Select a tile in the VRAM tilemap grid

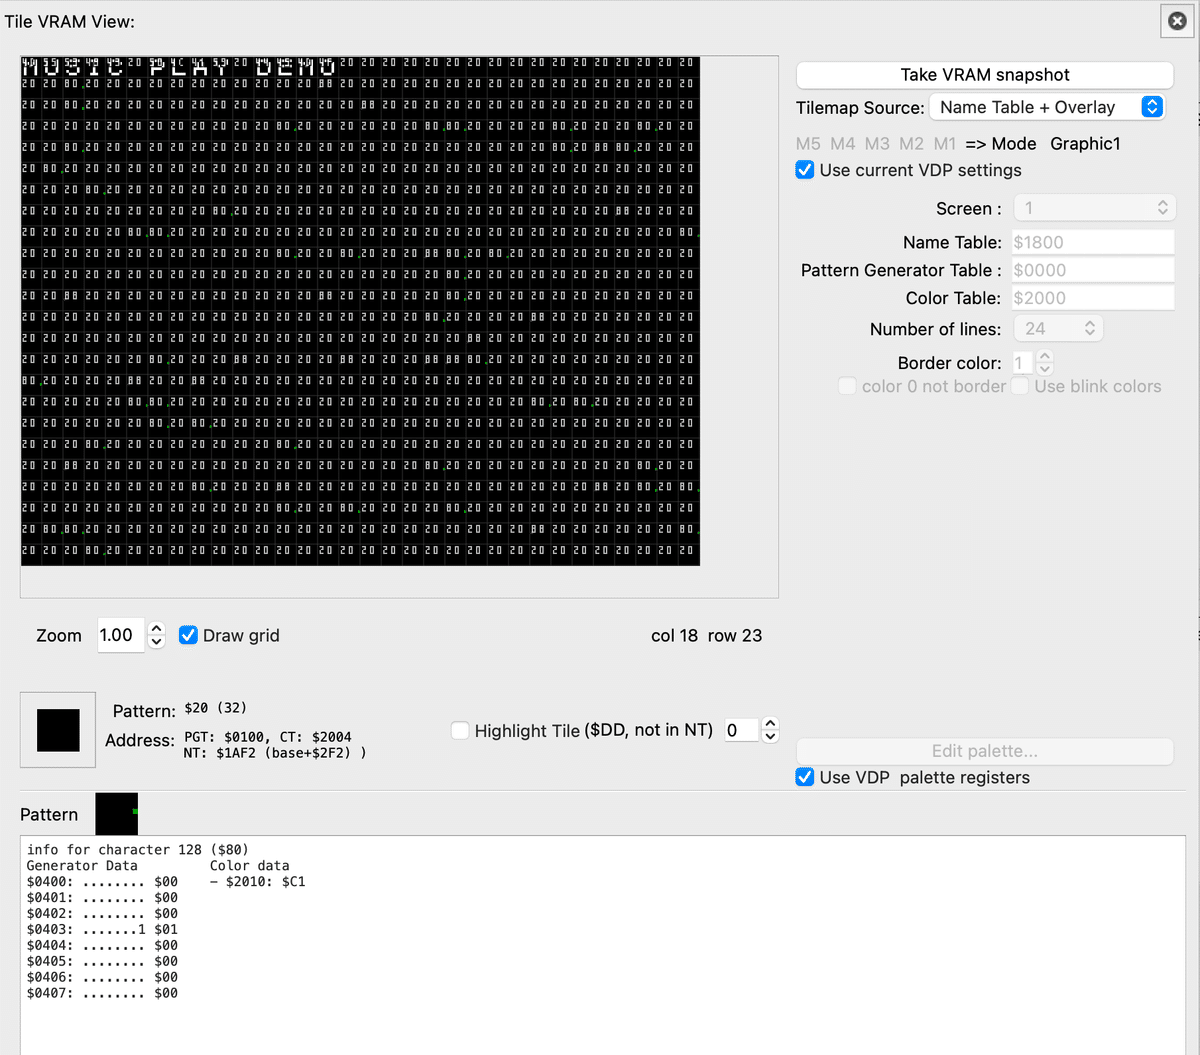360,310
